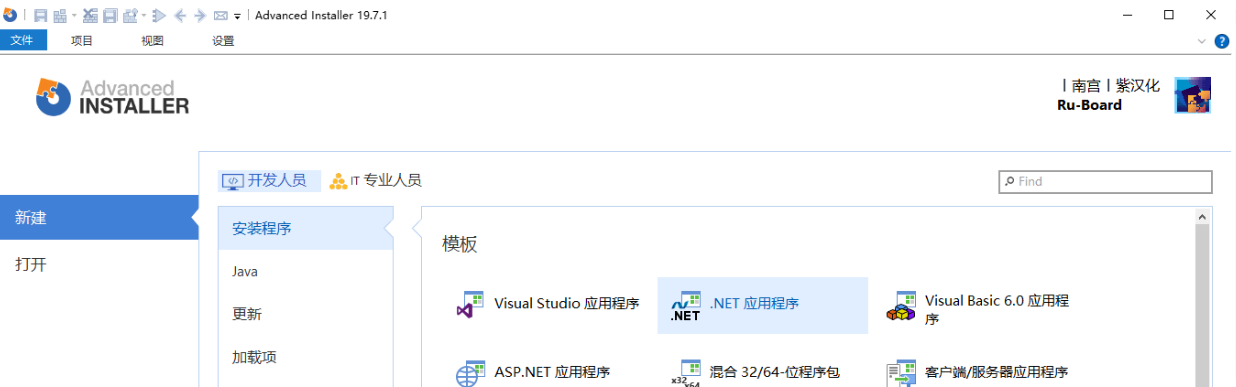Click the ASP.NET globe template icon
The width and height of the screenshot is (1236, 387).
click(470, 373)
